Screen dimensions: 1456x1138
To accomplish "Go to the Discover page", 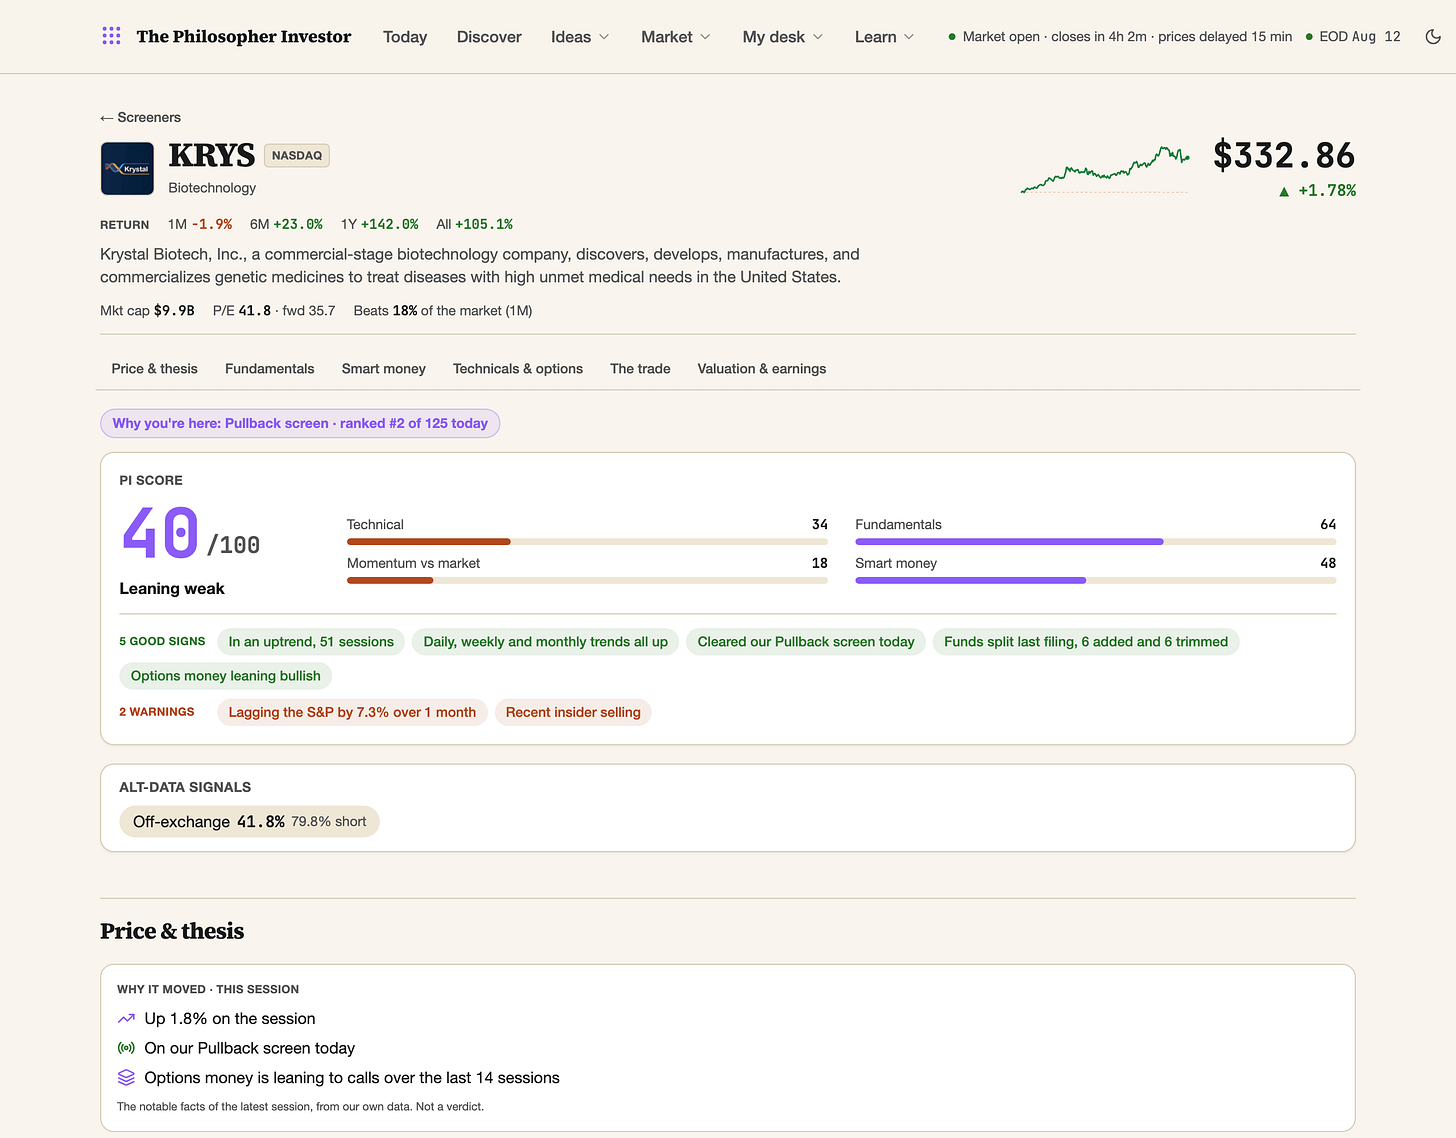I will (489, 37).
